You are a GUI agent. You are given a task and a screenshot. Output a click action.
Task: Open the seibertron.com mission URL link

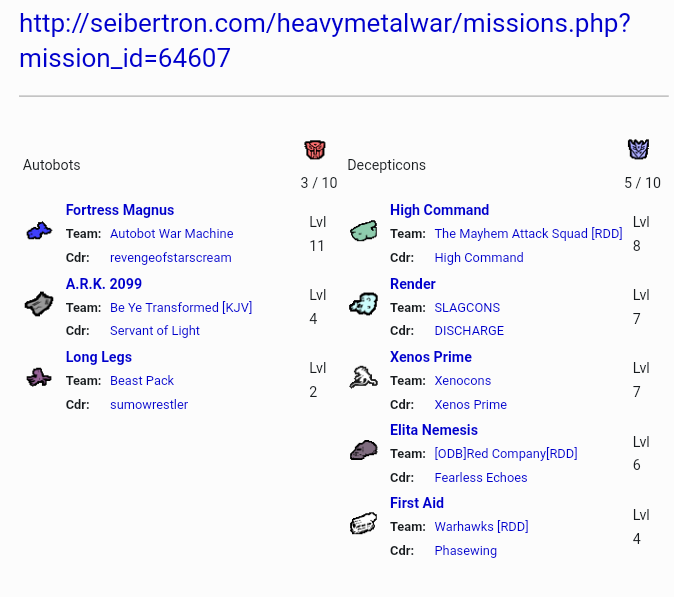click(x=324, y=40)
